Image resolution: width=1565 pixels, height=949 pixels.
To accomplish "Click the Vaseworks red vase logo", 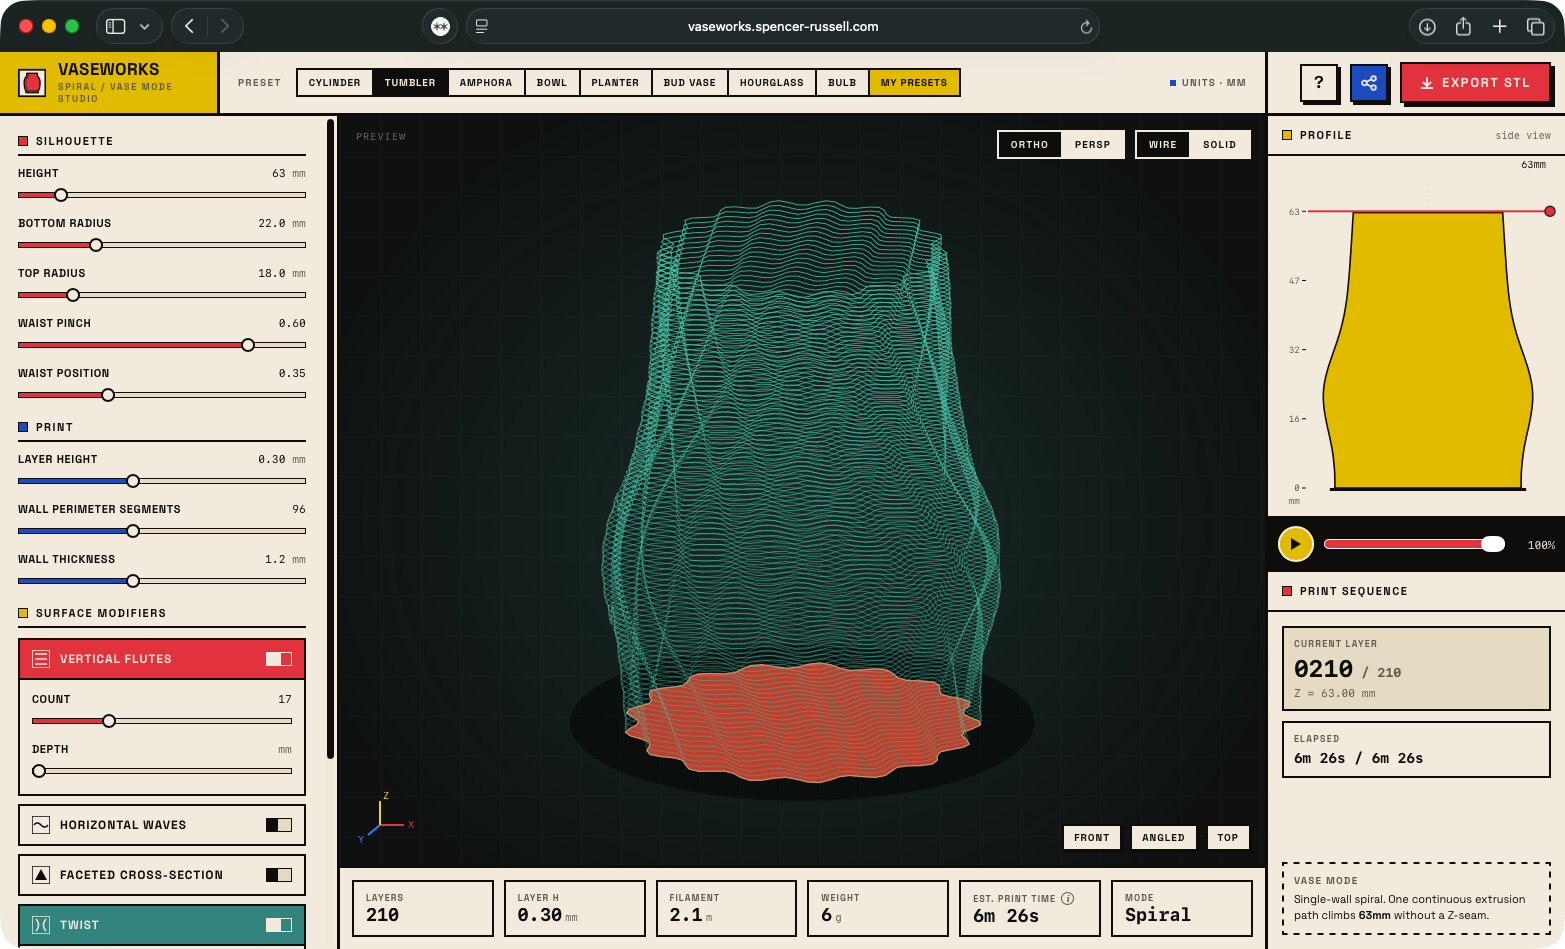I will (33, 83).
